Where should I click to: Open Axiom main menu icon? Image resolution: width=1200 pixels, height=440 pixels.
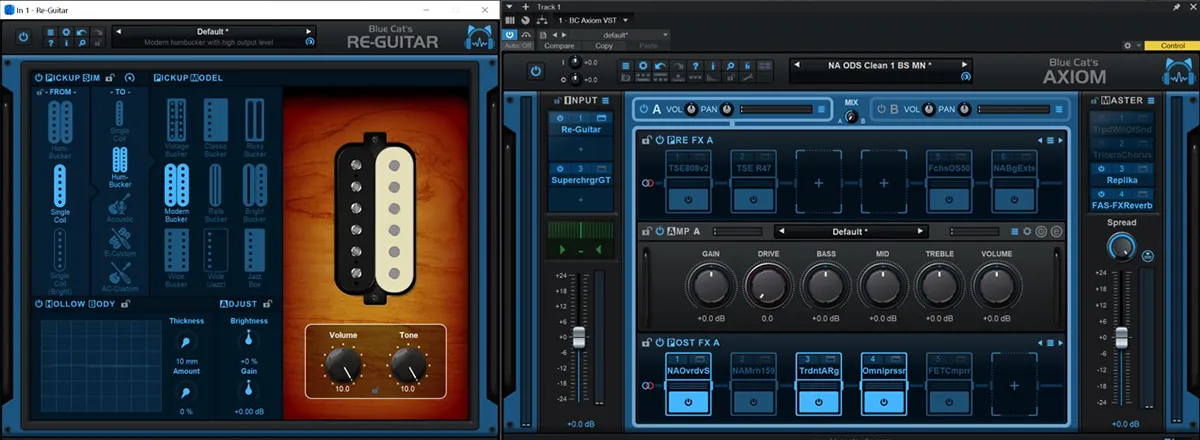[x=626, y=66]
